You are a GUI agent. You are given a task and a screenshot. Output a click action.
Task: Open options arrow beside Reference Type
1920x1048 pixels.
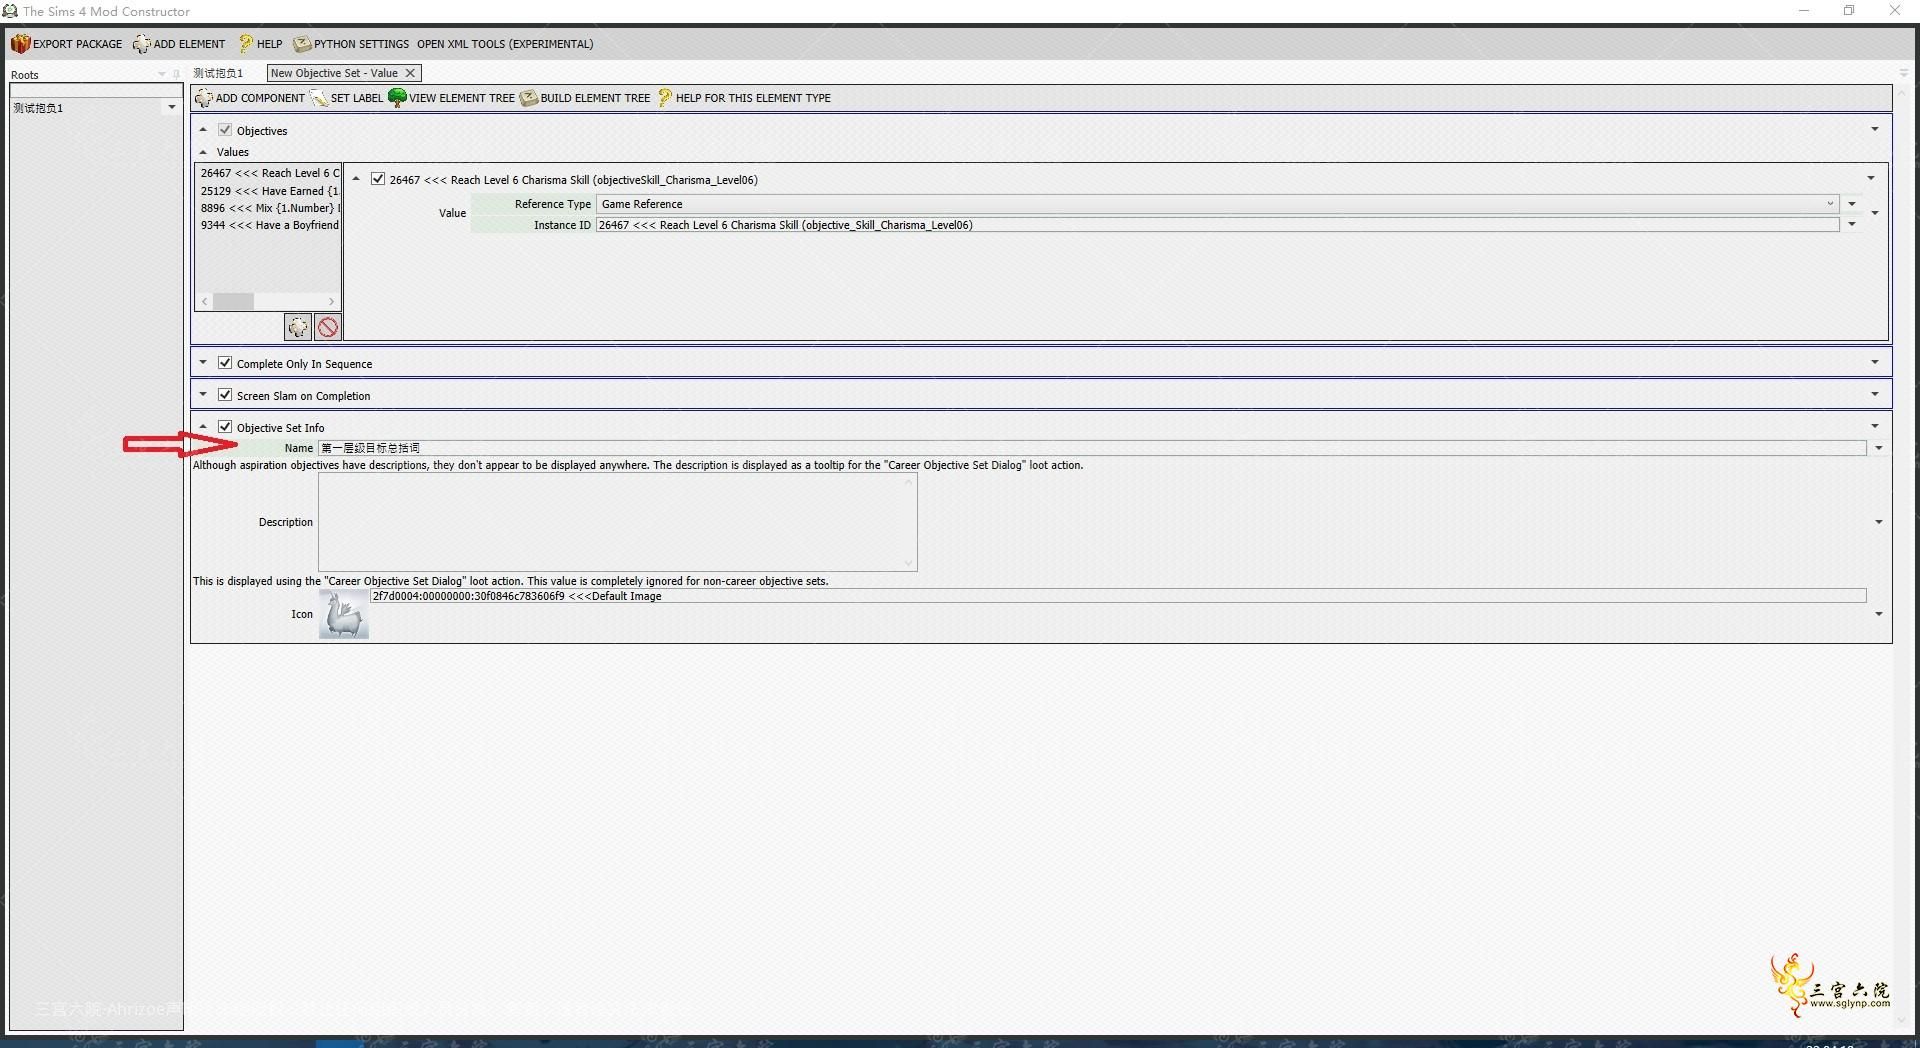(x=1852, y=204)
